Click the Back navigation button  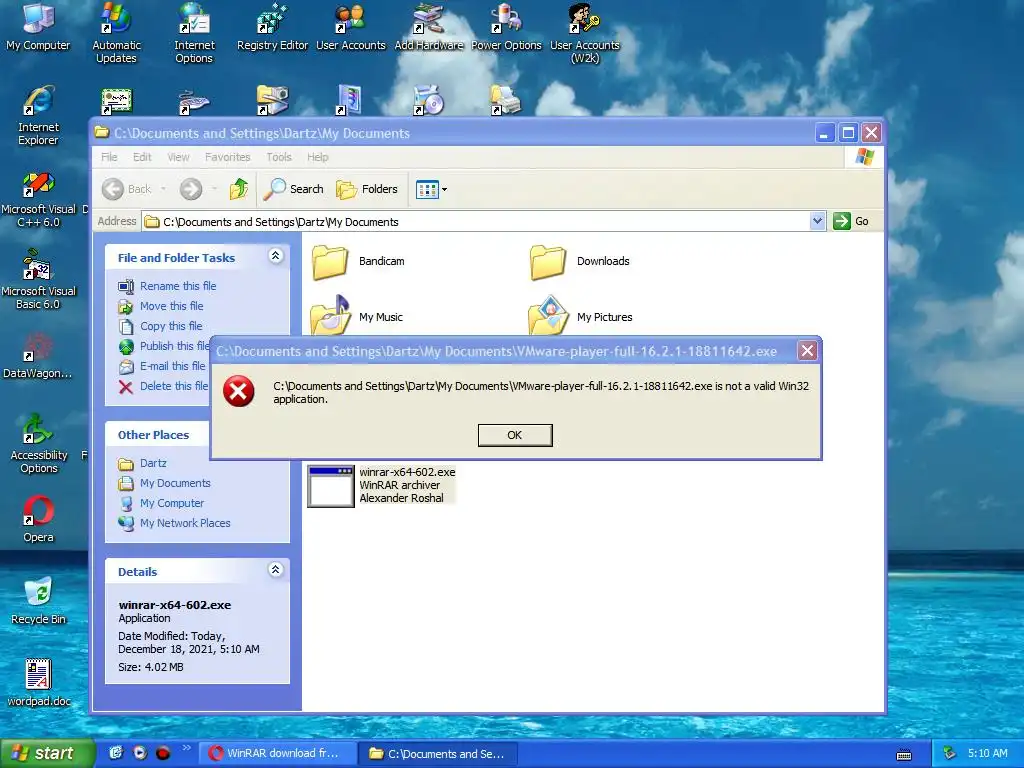tap(127, 189)
